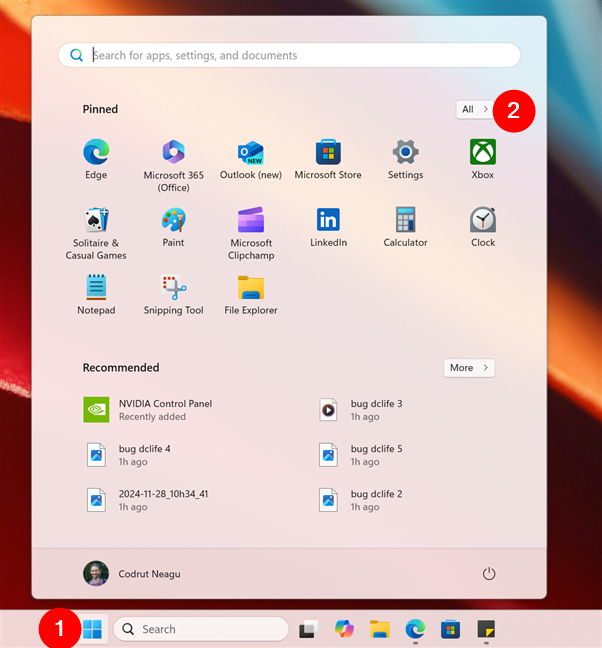This screenshot has height=648, width=602.
Task: Click the power button icon
Action: [489, 574]
